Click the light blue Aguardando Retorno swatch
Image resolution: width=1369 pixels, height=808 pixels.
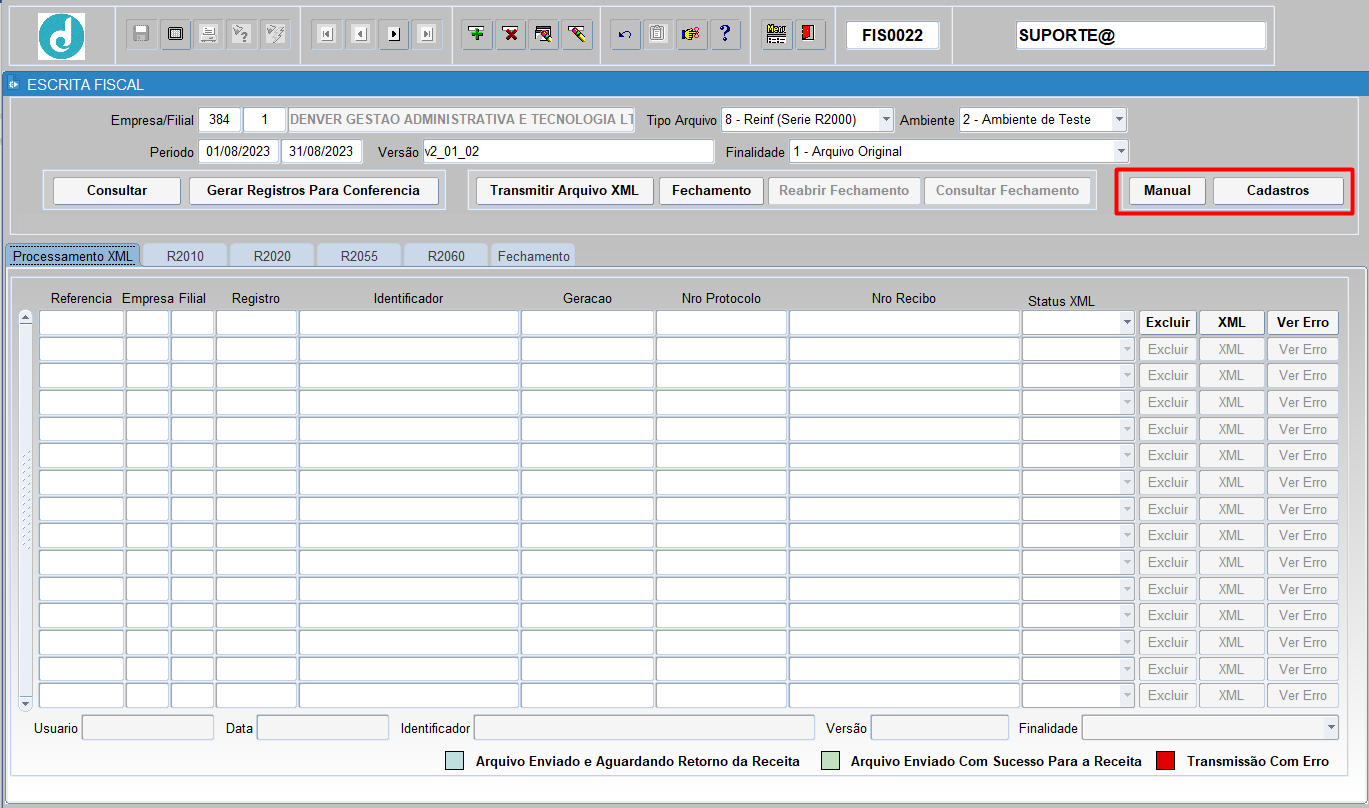coord(454,761)
